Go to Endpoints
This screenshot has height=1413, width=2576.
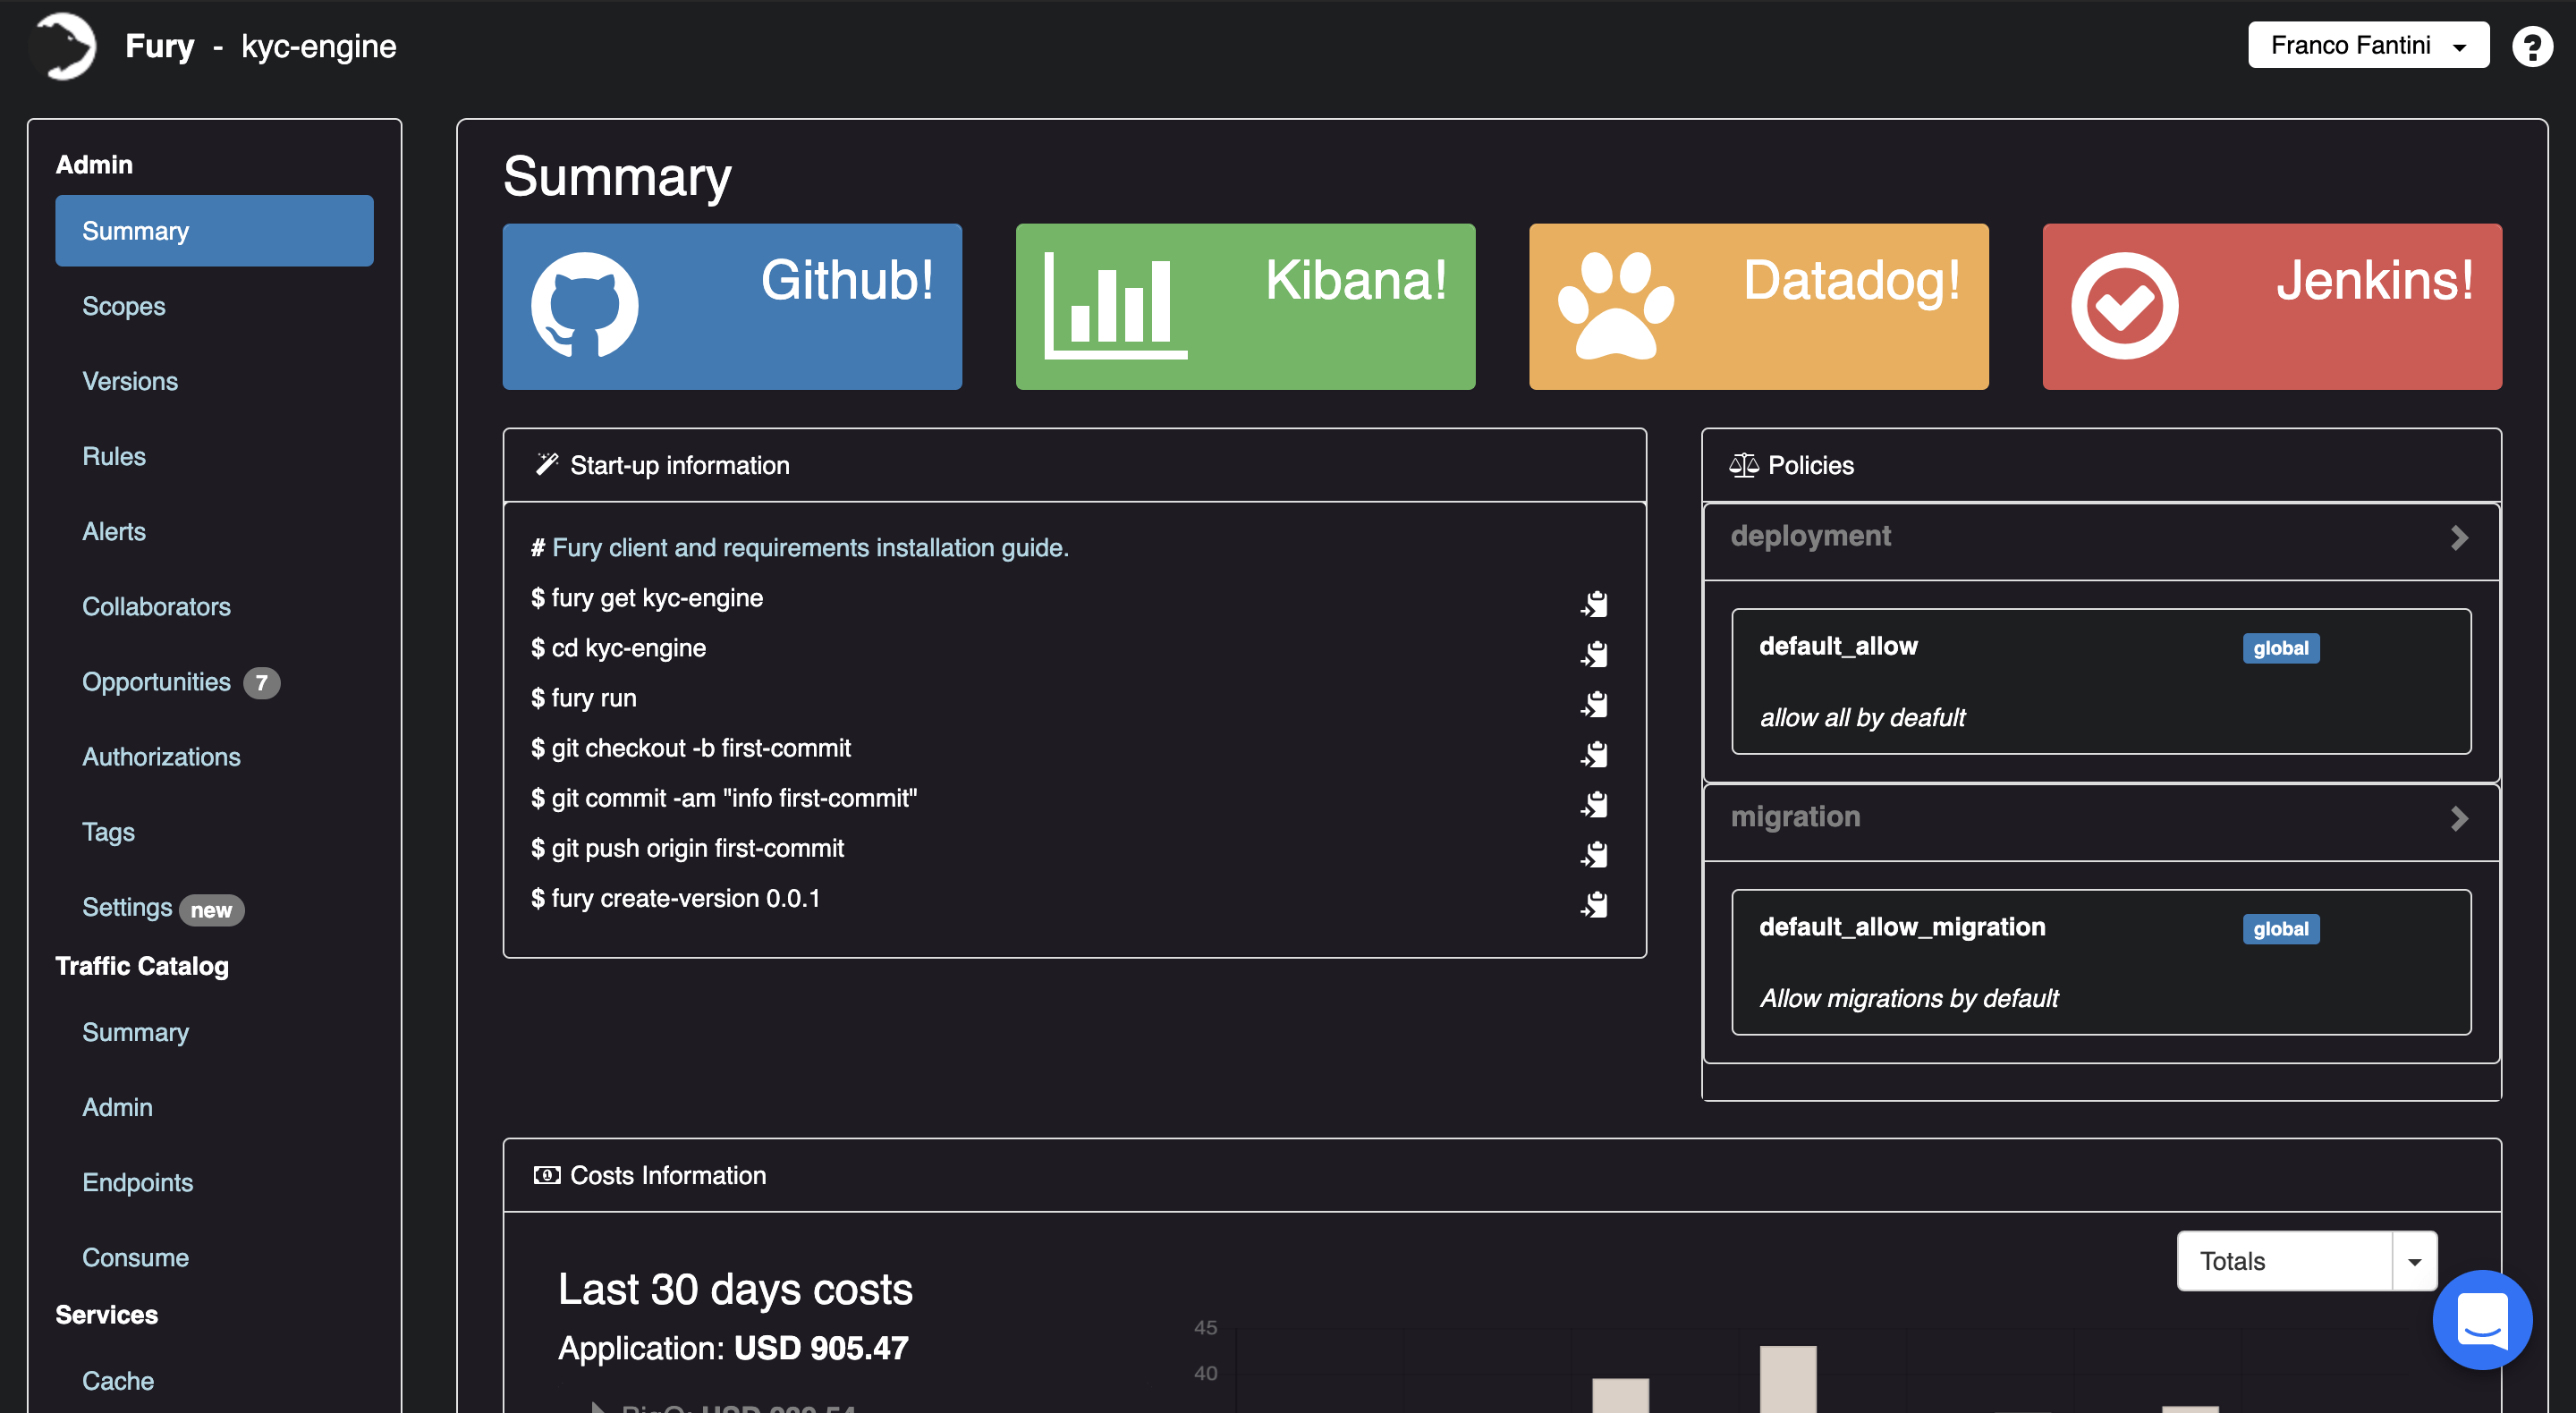click(137, 1182)
